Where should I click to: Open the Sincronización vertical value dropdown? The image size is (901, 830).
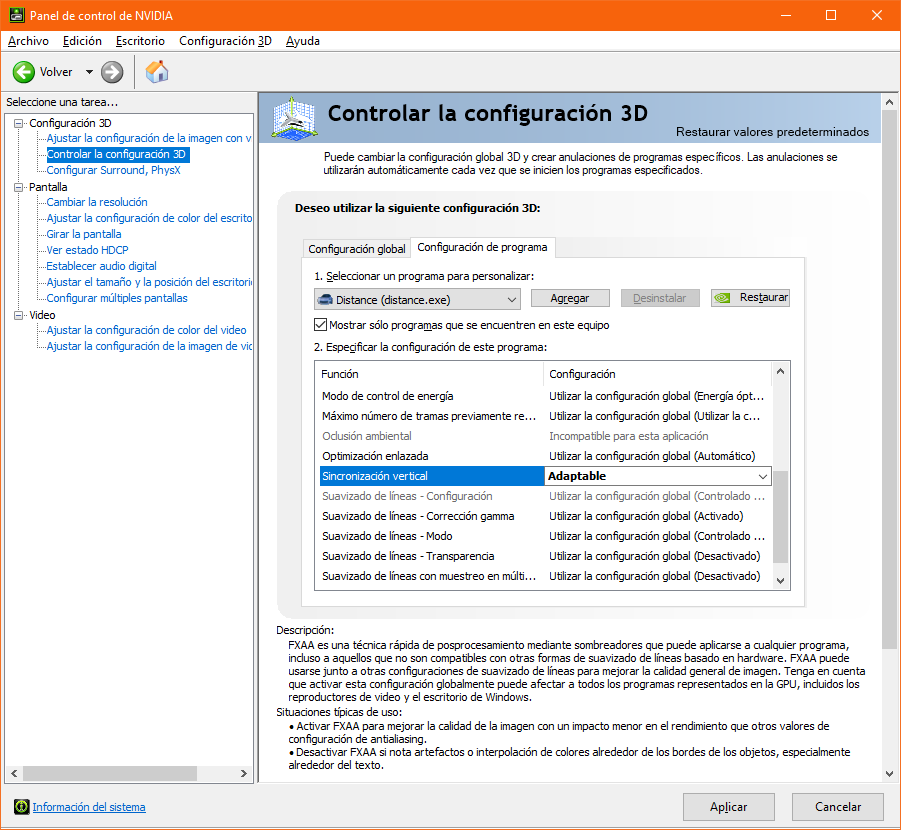(x=762, y=477)
